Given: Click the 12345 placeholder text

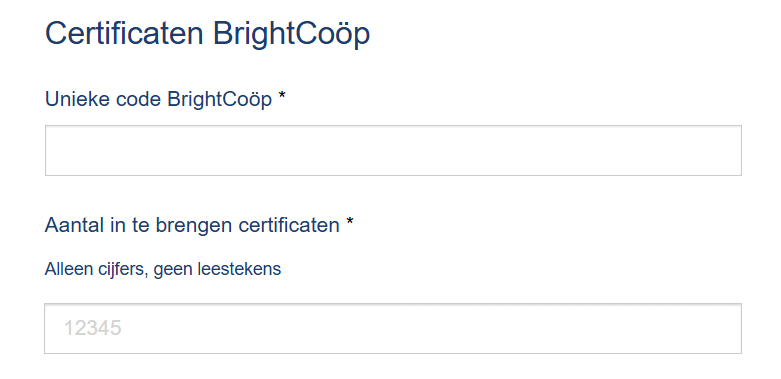Looking at the screenshot, I should coord(93,328).
